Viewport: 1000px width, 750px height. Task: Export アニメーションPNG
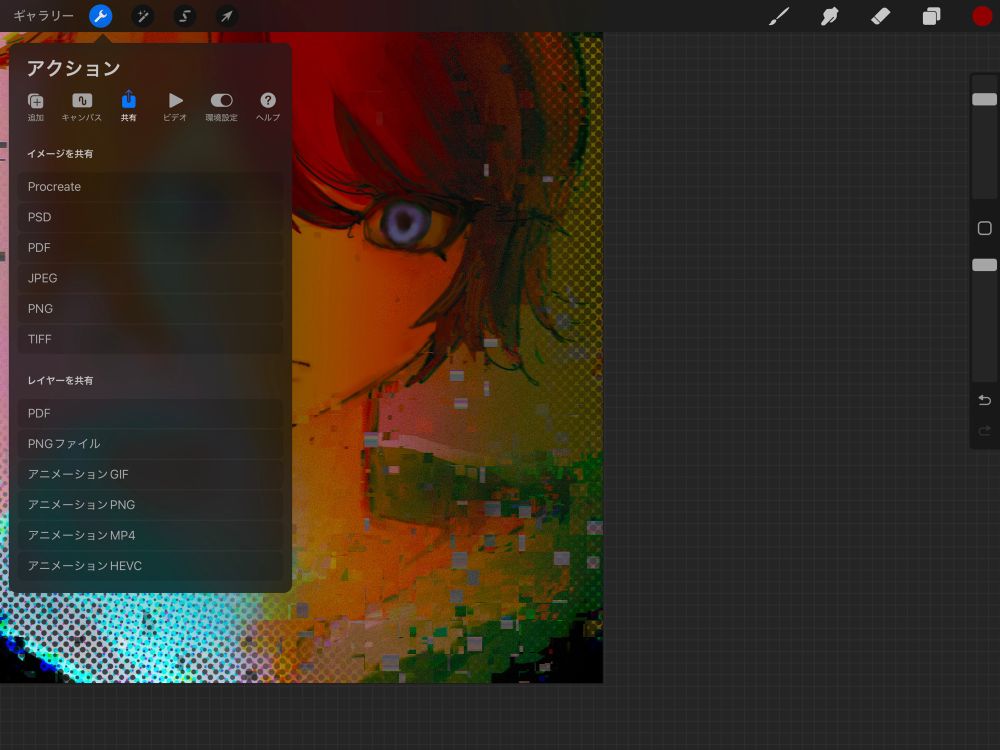click(150, 505)
